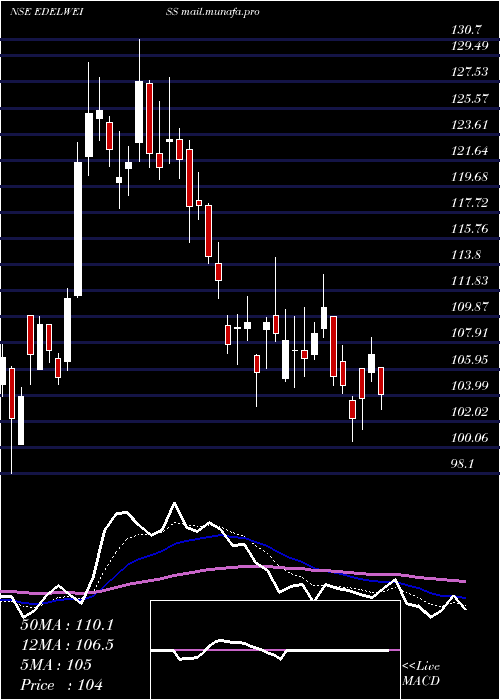500x700 pixels.
Task: Click the 100.06 price axis label
Action: 470,438
